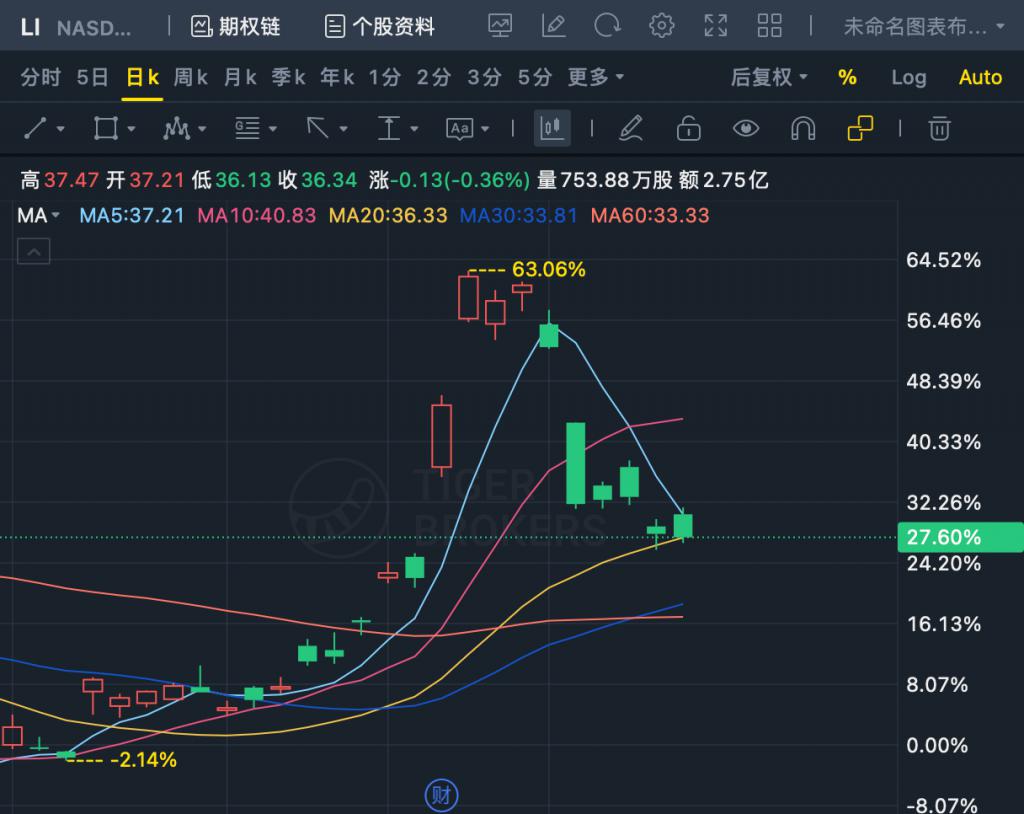The width and height of the screenshot is (1024, 814).
Task: Open the 更多 timeframes dropdown
Action: (596, 77)
